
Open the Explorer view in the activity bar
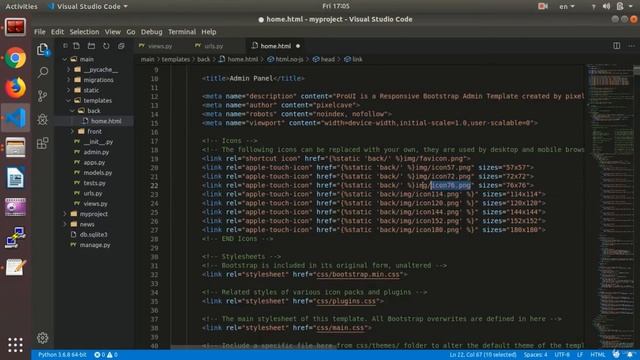coord(42,50)
